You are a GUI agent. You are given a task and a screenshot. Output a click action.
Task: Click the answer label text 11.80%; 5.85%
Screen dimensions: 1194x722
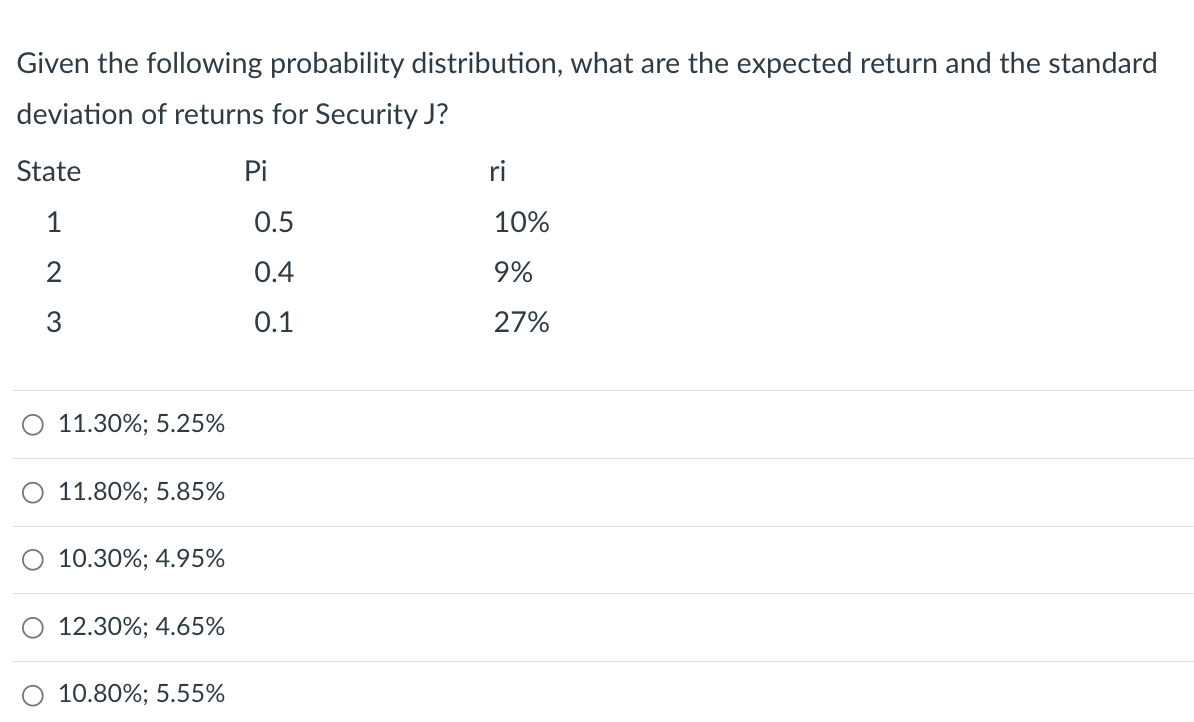[141, 492]
